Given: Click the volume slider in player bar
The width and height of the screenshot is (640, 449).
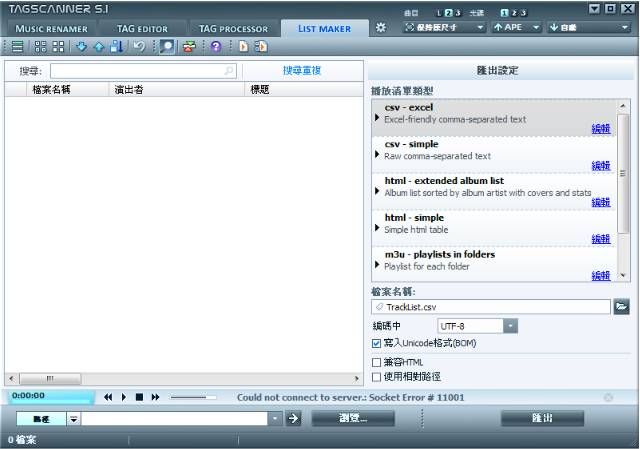Looking at the screenshot, I should [x=193, y=397].
